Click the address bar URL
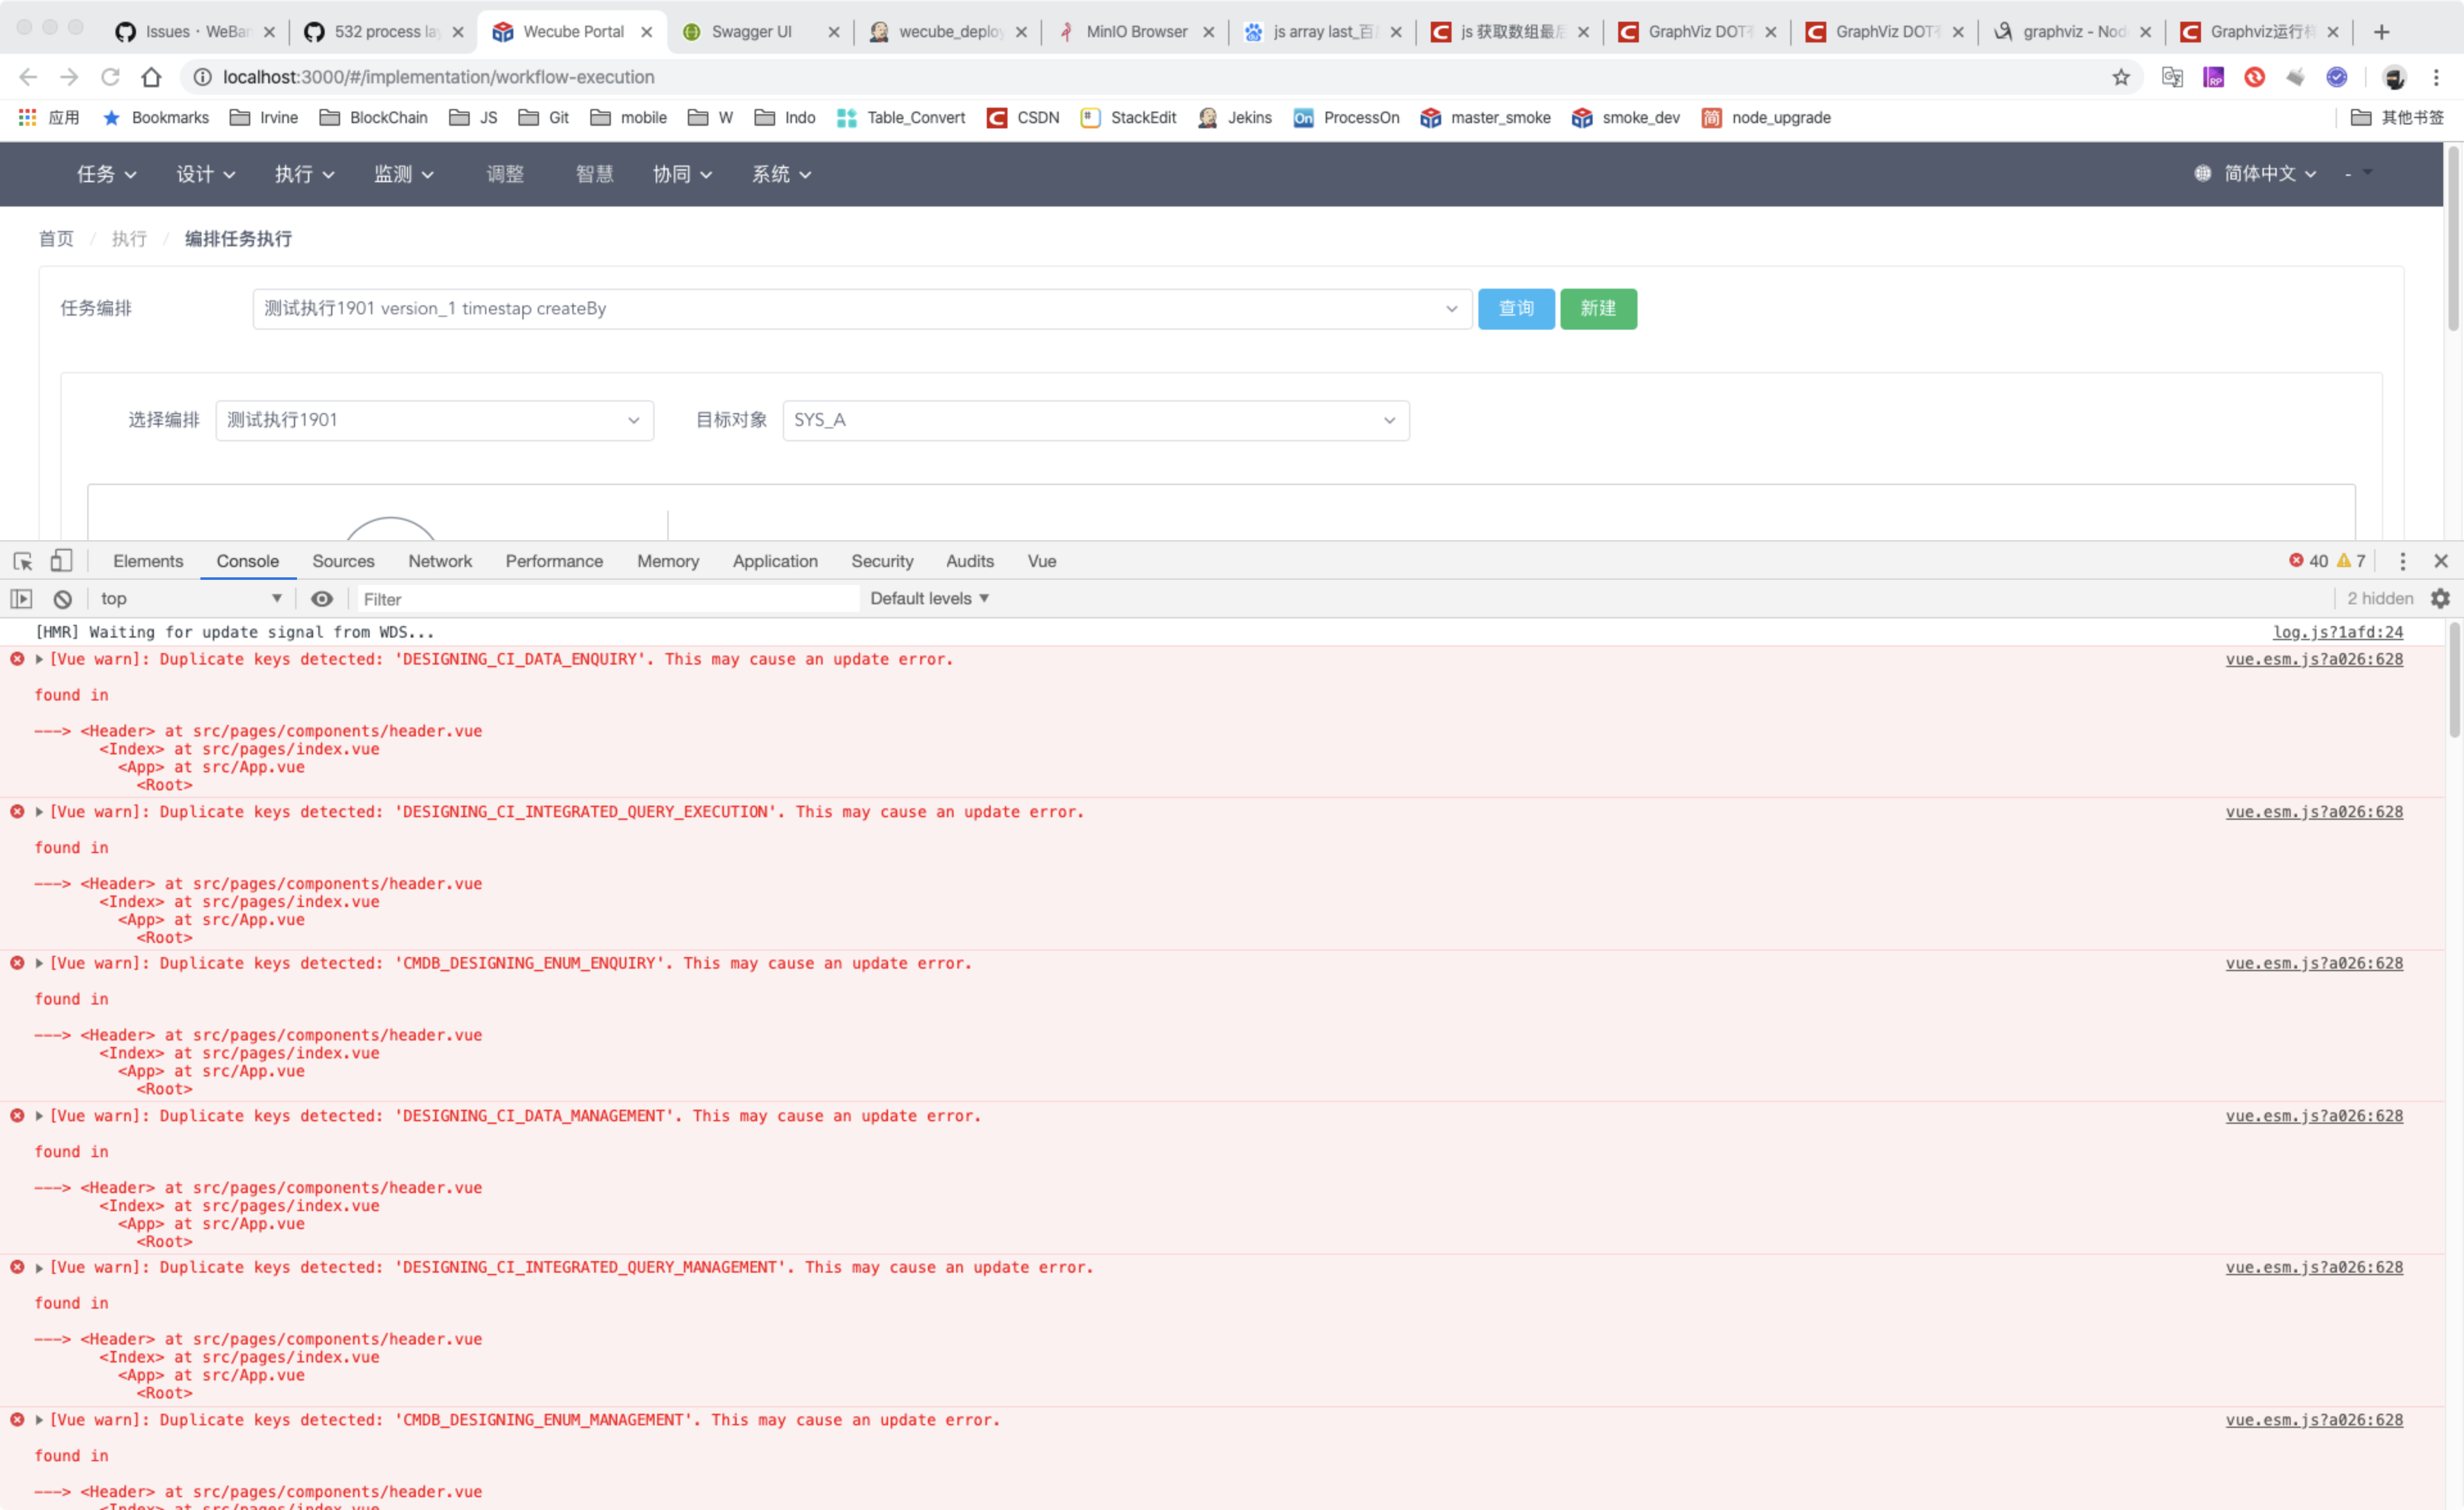This screenshot has width=2464, height=1510. coord(438,77)
